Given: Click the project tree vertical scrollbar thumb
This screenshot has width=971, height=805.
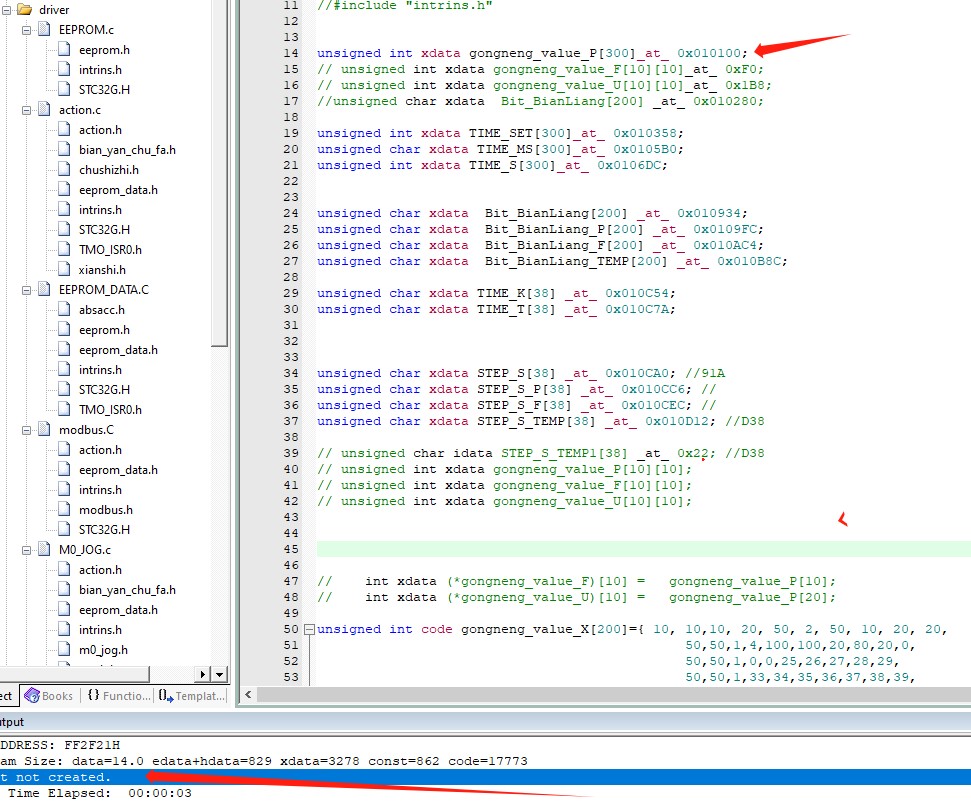Looking at the screenshot, I should (x=219, y=173).
